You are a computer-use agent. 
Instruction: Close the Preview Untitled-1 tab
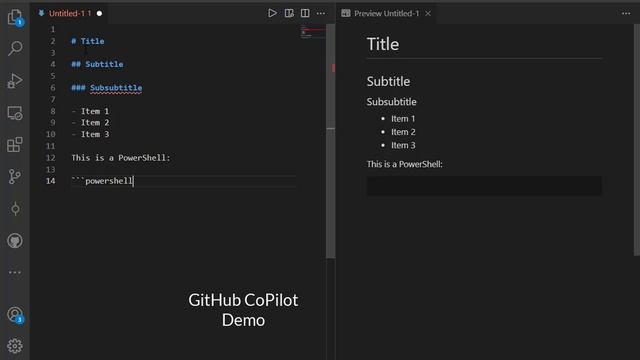coord(428,13)
